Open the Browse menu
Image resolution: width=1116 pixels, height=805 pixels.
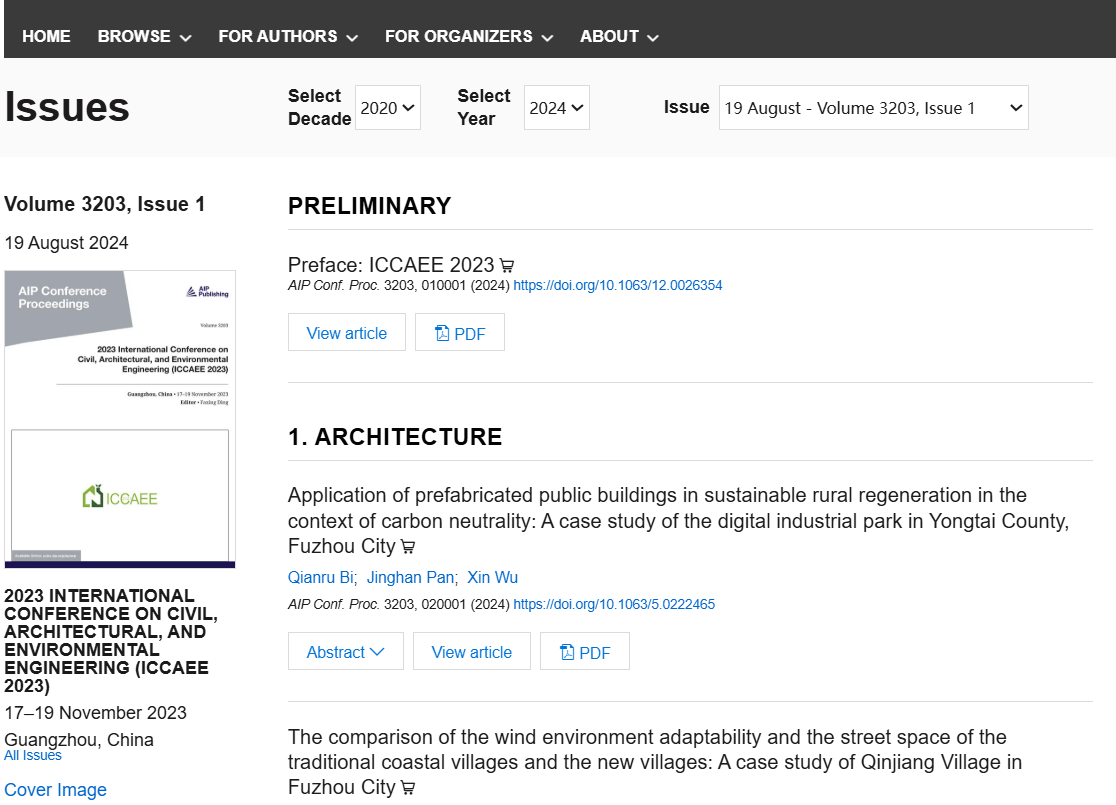[x=144, y=36]
